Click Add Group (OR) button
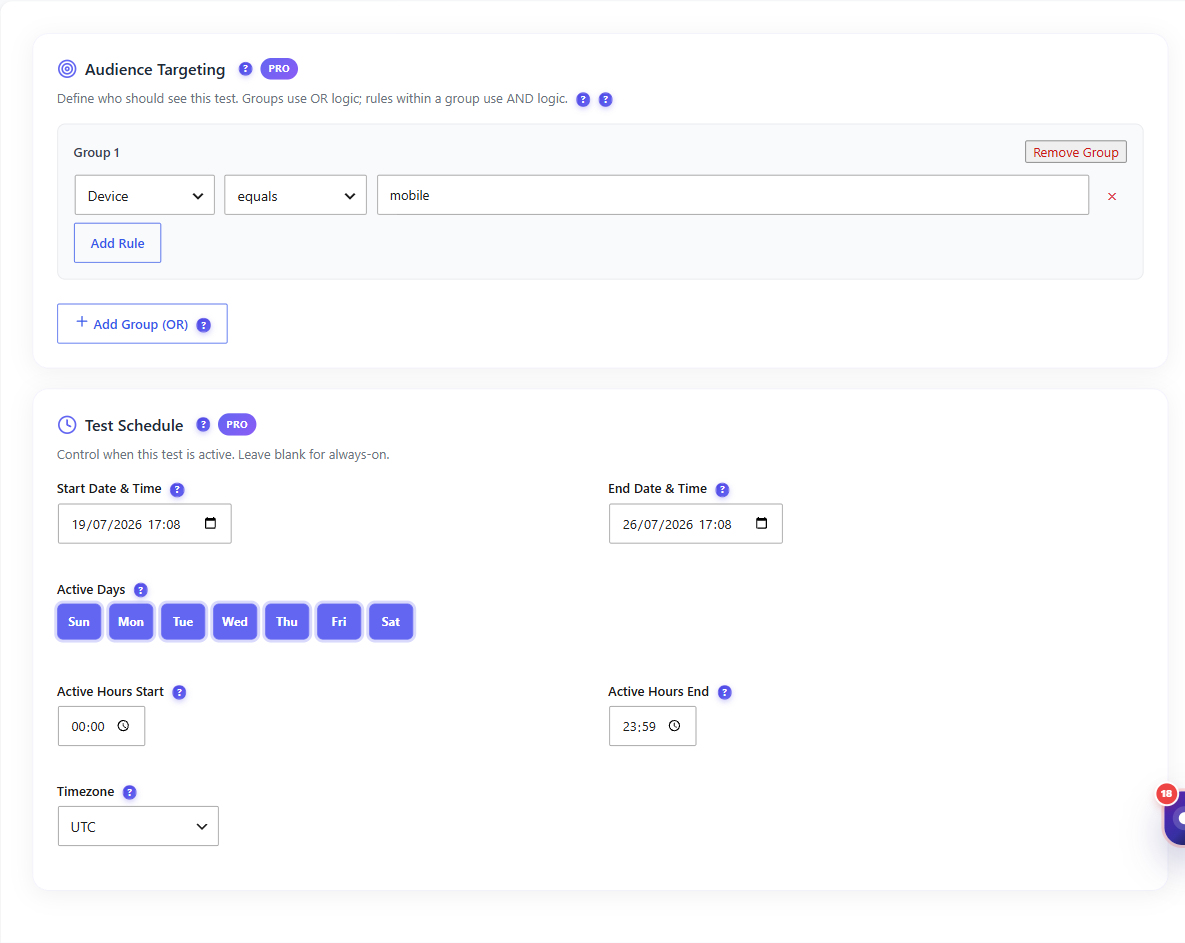 (x=142, y=324)
